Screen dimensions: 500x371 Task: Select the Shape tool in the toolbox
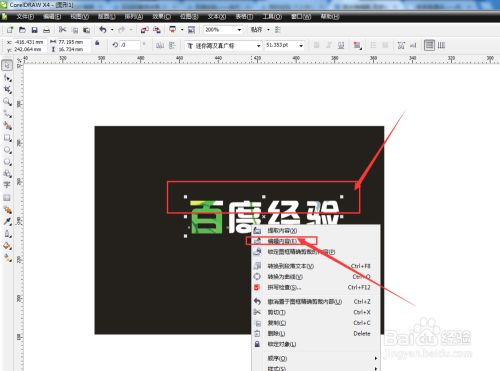tap(7, 77)
